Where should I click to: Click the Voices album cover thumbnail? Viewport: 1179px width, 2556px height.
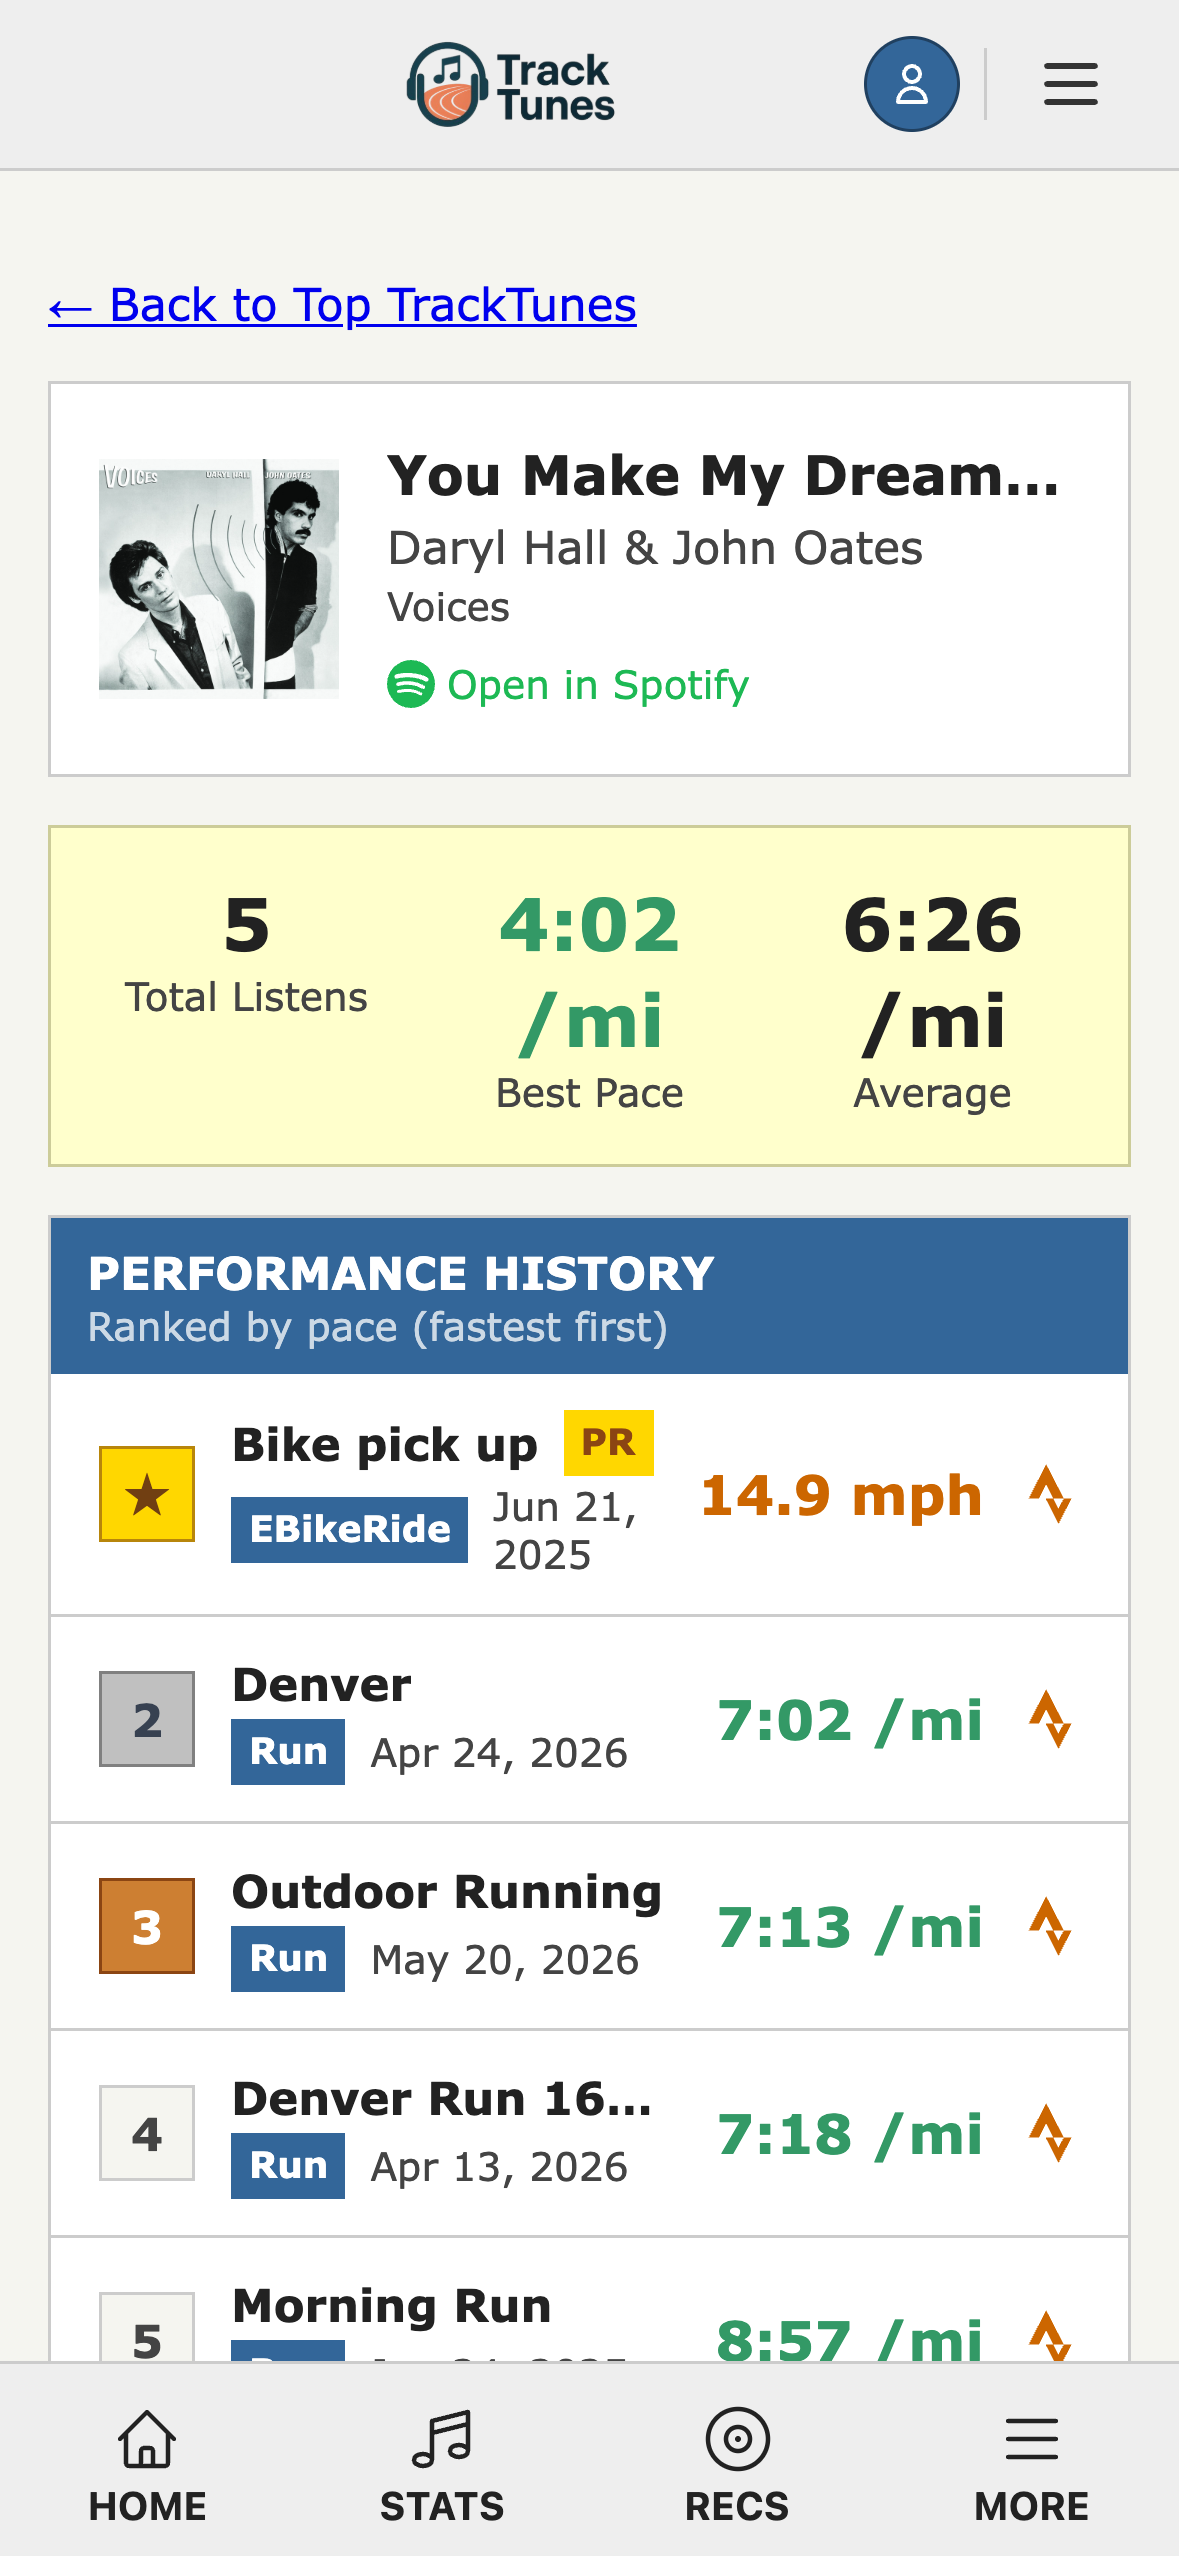pos(219,579)
